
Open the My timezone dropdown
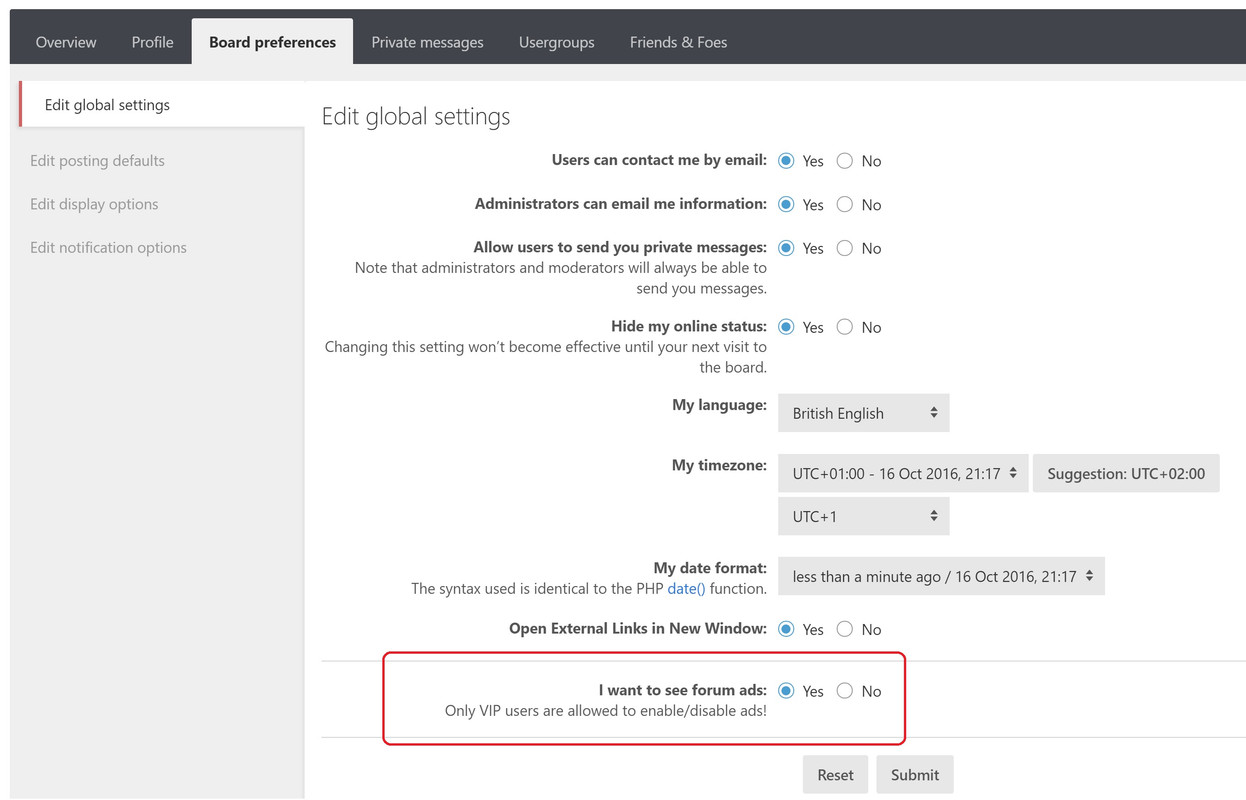903,474
